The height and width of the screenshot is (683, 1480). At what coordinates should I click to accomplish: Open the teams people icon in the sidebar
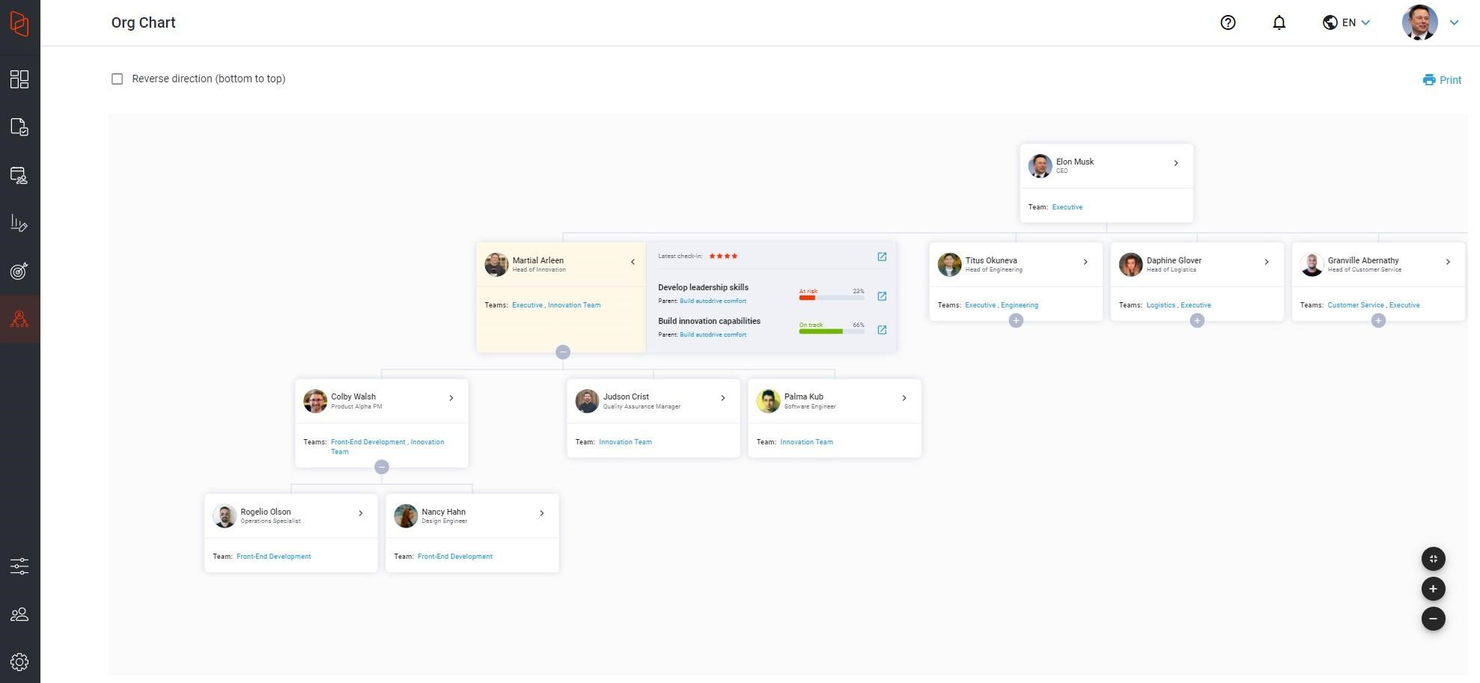[x=19, y=612]
